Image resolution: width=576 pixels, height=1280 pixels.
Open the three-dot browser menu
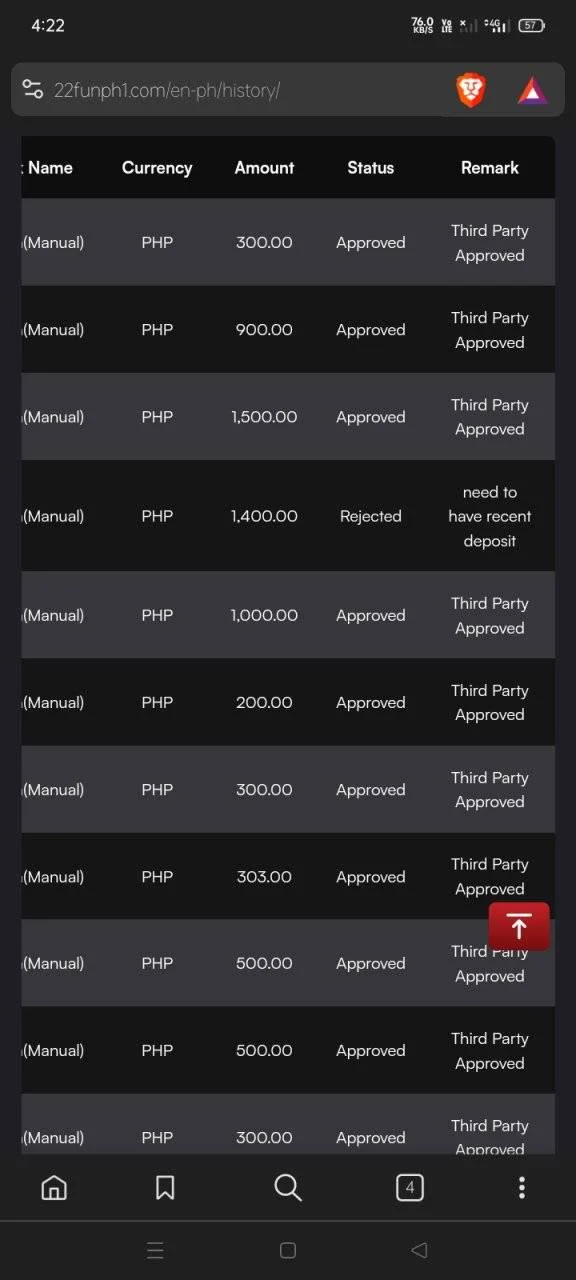[x=521, y=1187]
